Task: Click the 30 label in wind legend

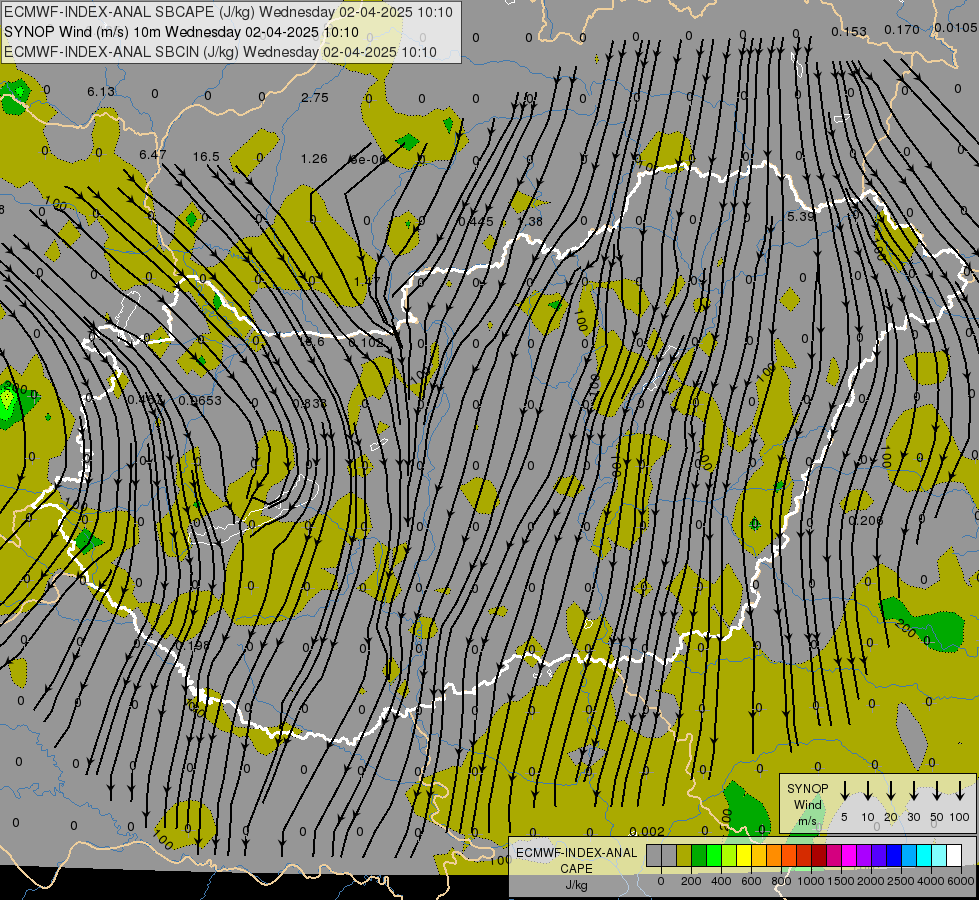Action: click(913, 817)
